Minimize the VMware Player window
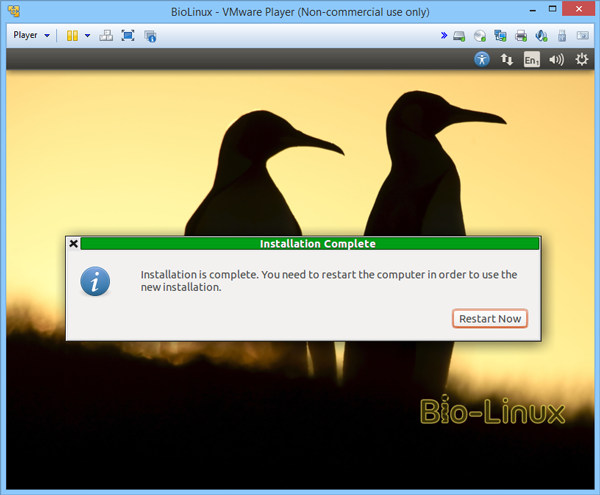 coord(533,10)
